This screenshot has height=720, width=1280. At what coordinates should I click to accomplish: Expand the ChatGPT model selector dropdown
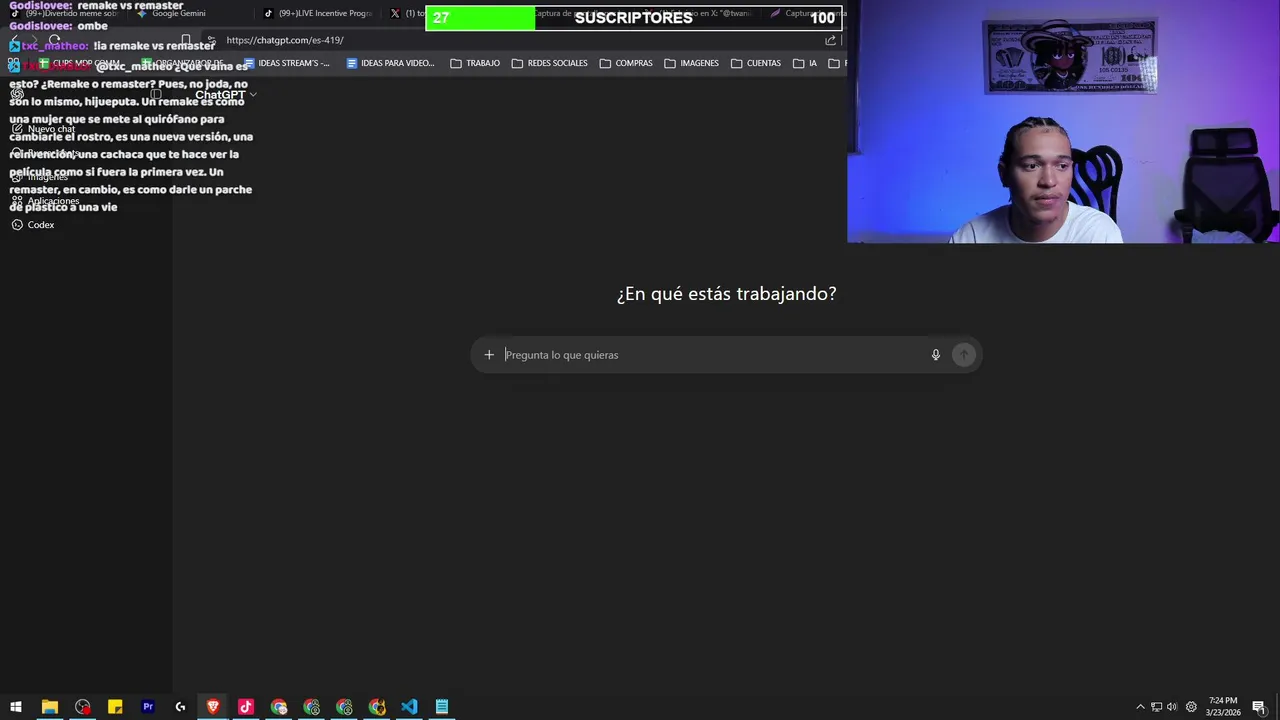pyautogui.click(x=226, y=95)
